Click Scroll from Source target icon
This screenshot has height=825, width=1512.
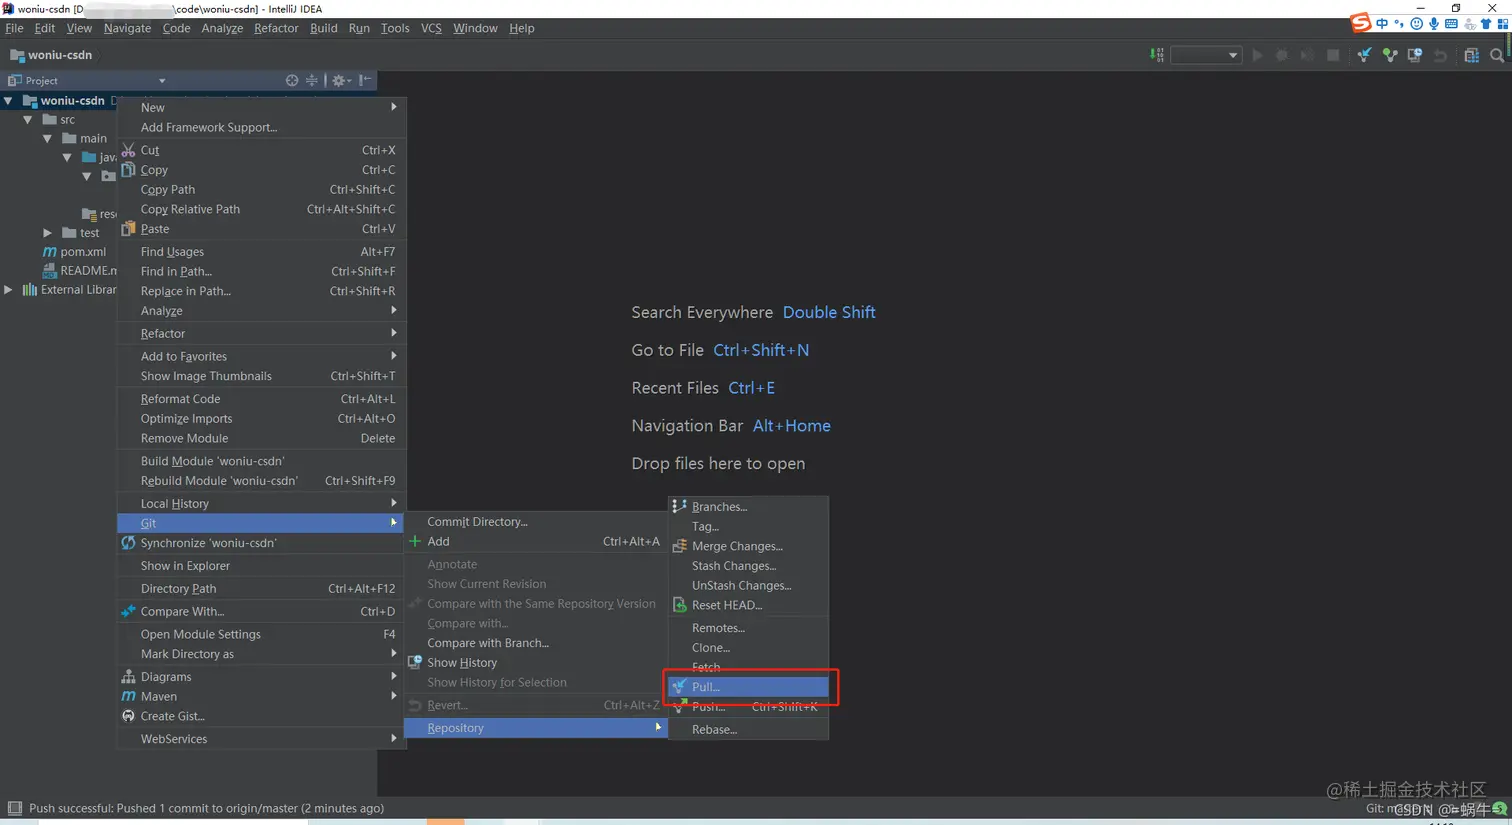292,80
